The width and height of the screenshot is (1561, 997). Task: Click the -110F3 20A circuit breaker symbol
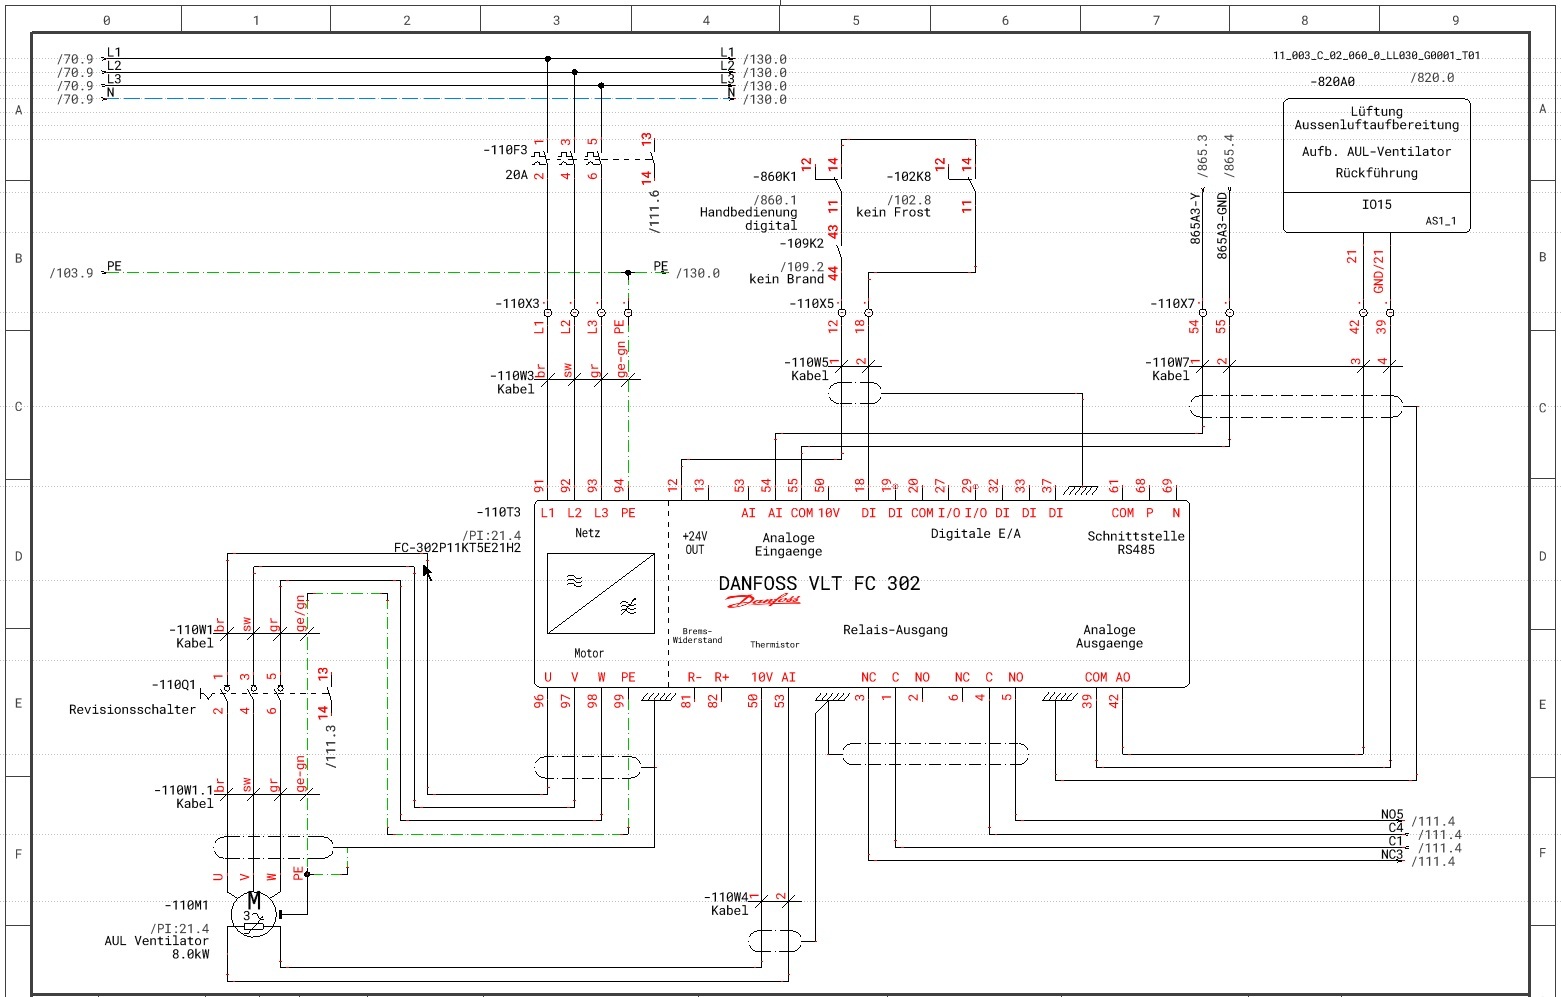(x=566, y=158)
